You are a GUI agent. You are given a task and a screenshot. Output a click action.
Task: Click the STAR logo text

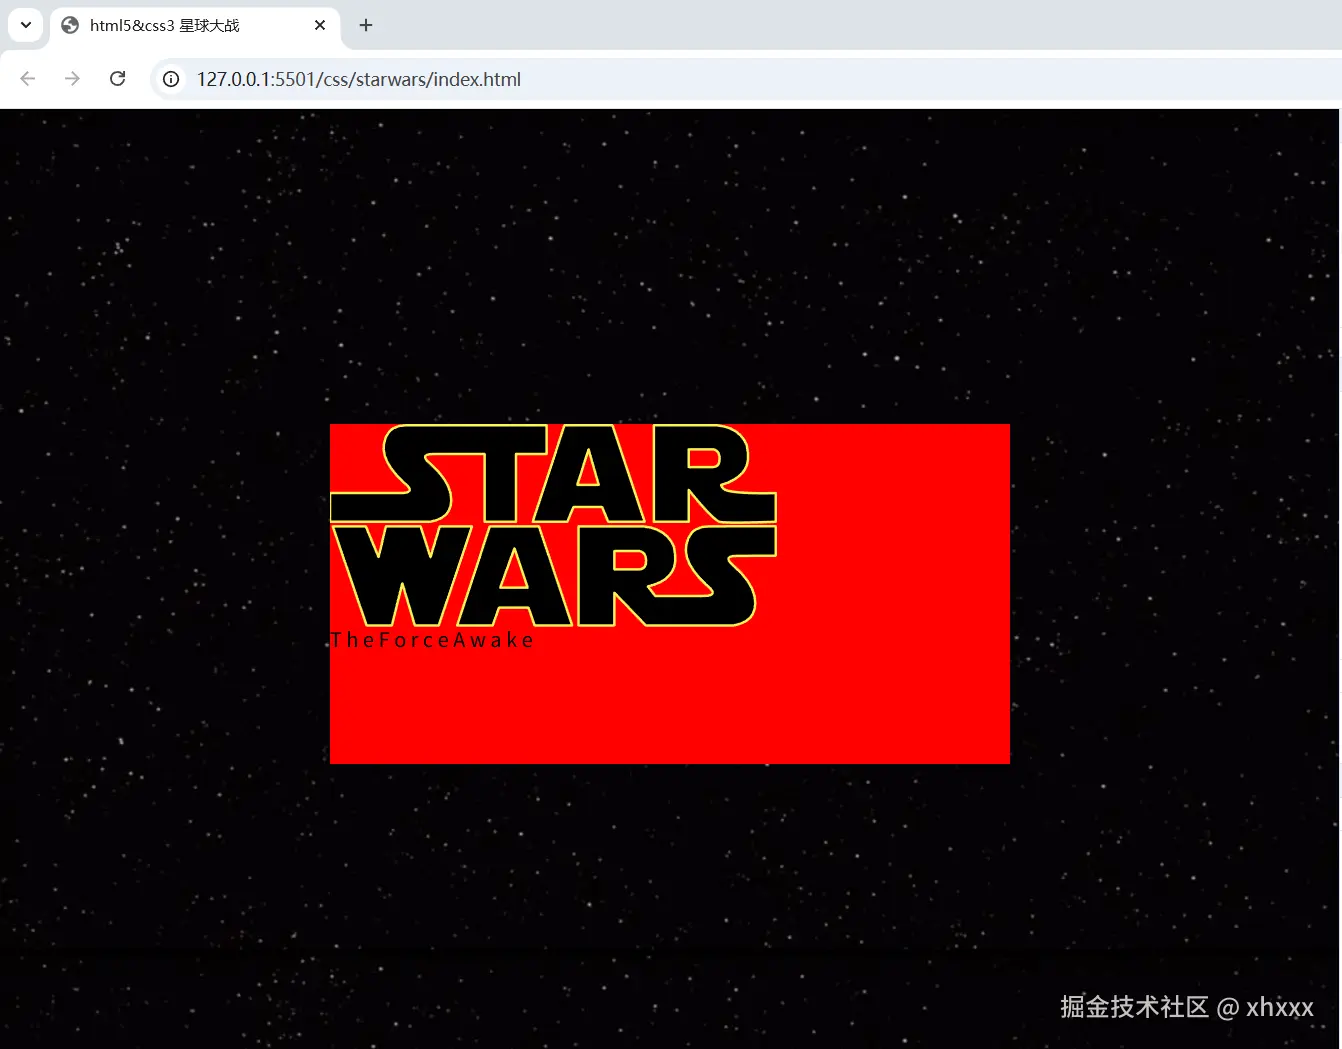[x=553, y=474]
